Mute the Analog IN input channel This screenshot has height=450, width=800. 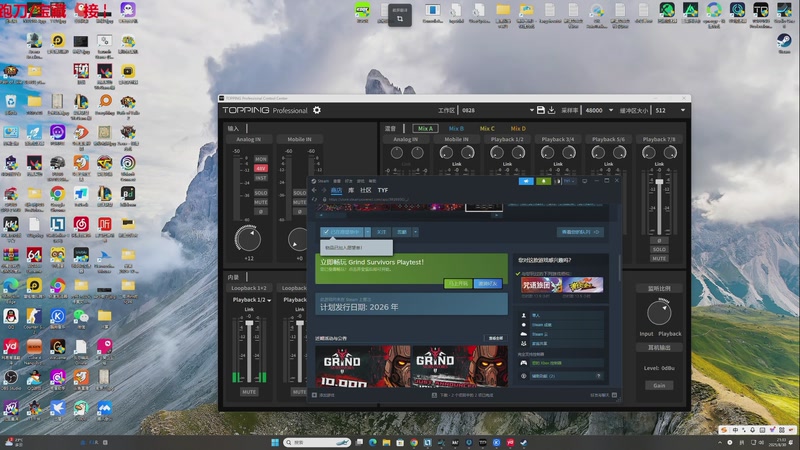[x=261, y=202]
